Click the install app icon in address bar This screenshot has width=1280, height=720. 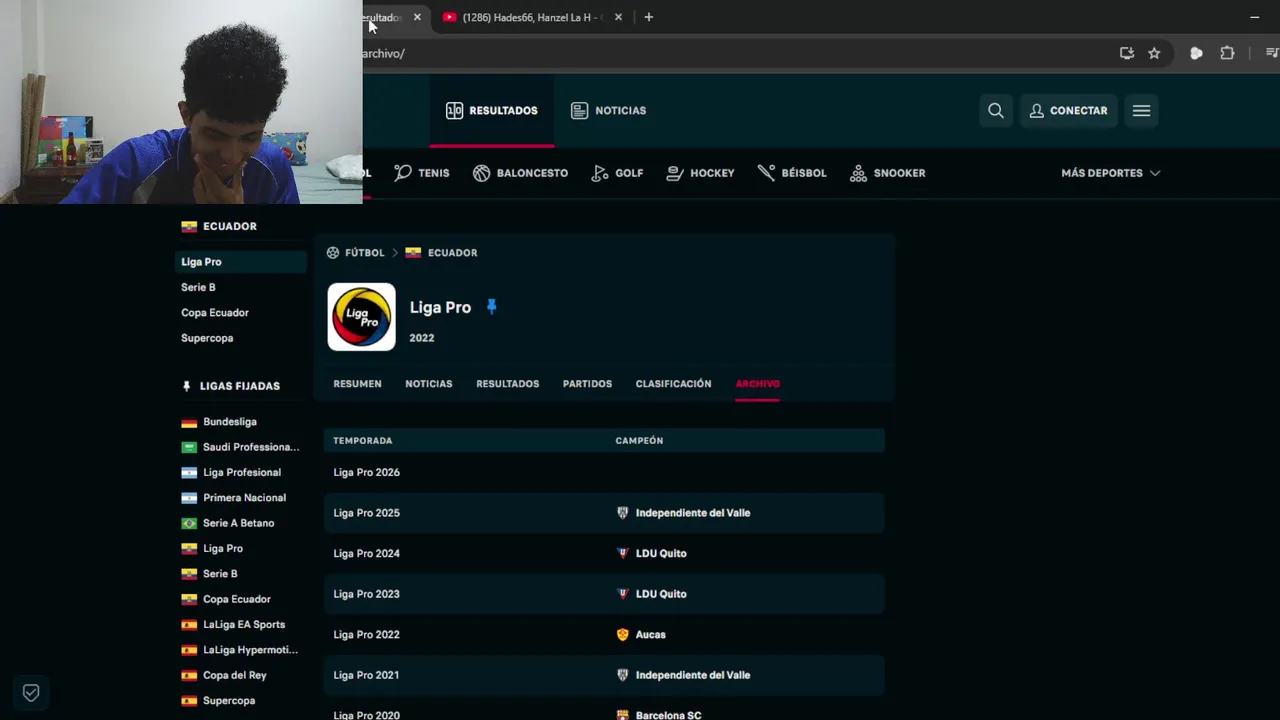1127,53
